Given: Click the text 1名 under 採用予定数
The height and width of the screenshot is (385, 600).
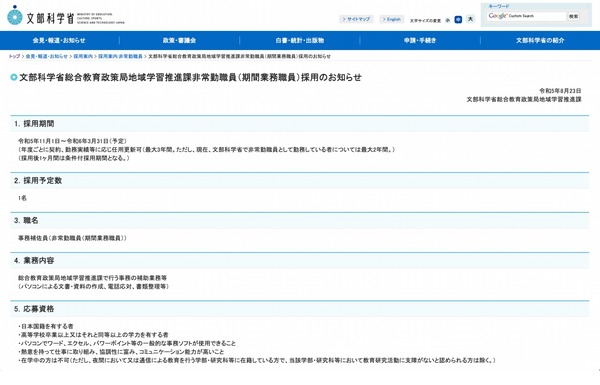Looking at the screenshot, I should (22, 198).
